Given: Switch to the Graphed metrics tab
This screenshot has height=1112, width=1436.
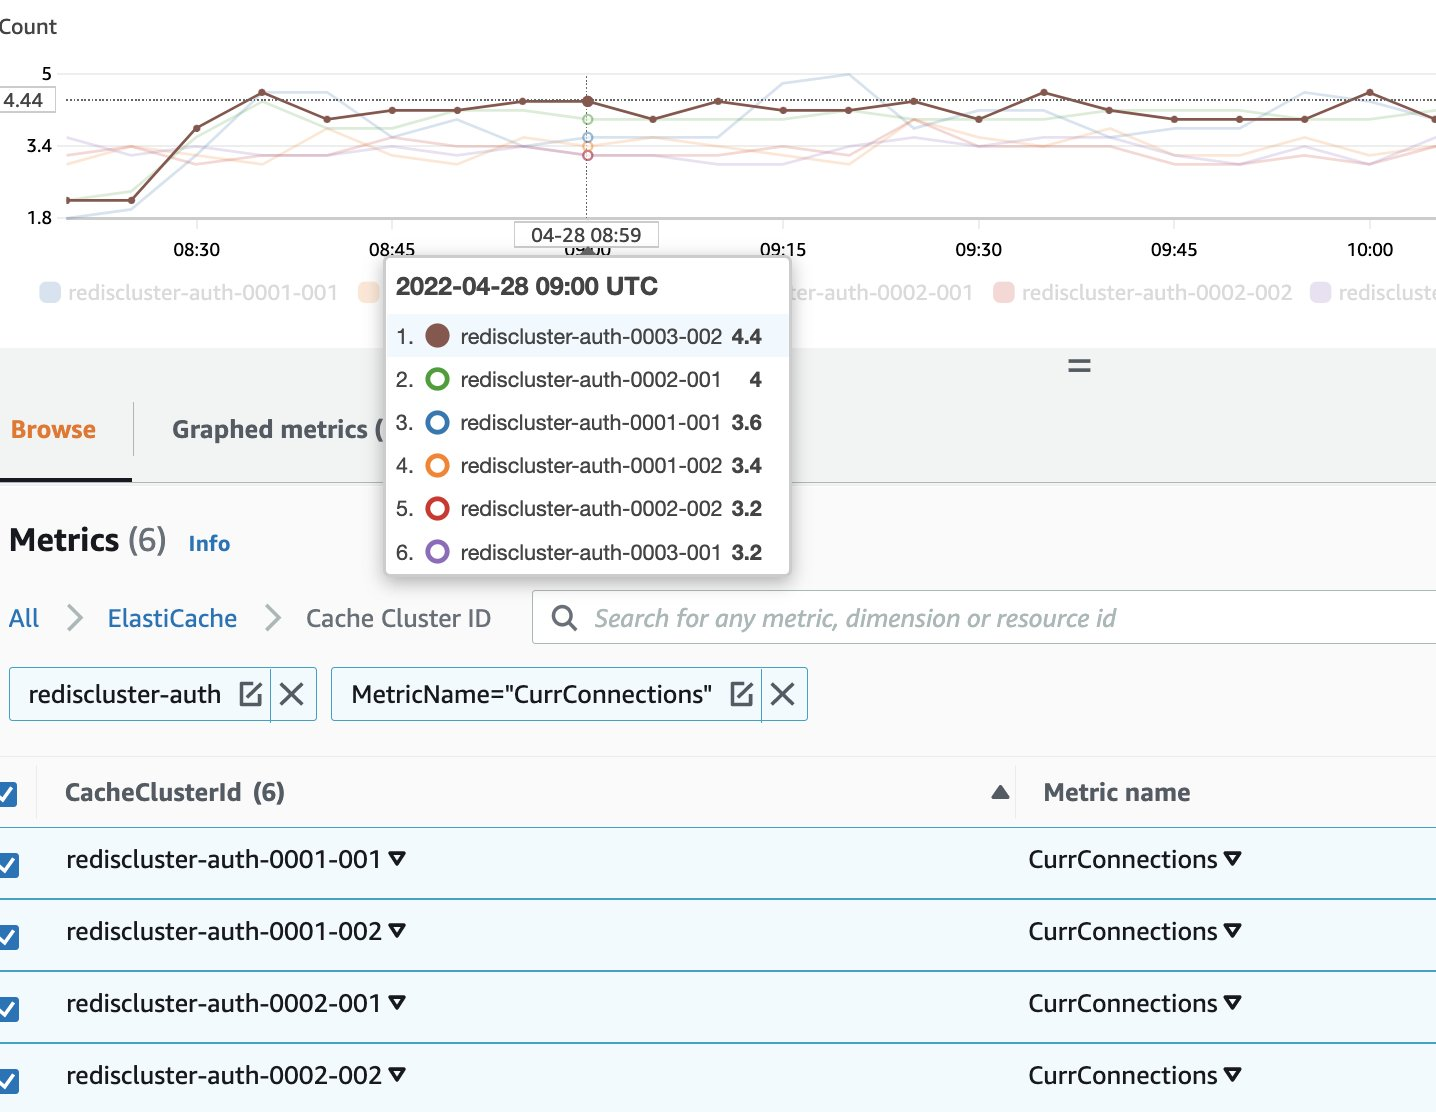Looking at the screenshot, I should tap(277, 430).
